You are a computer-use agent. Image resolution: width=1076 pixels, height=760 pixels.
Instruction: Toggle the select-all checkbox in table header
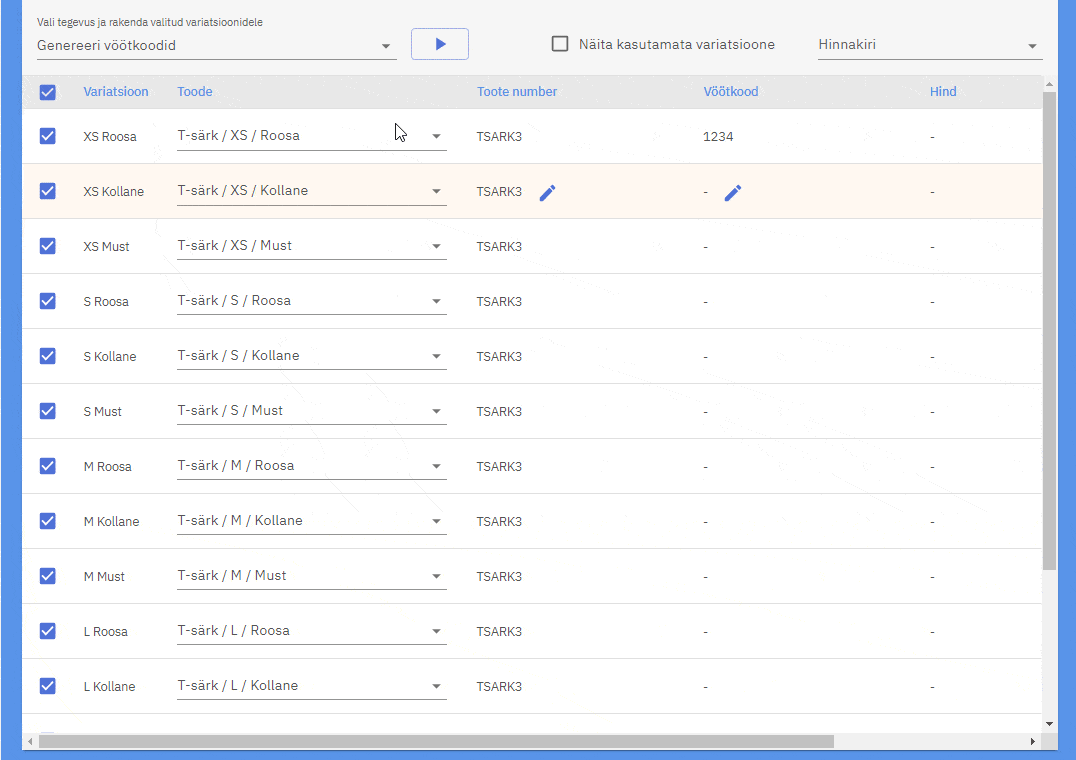(x=47, y=92)
